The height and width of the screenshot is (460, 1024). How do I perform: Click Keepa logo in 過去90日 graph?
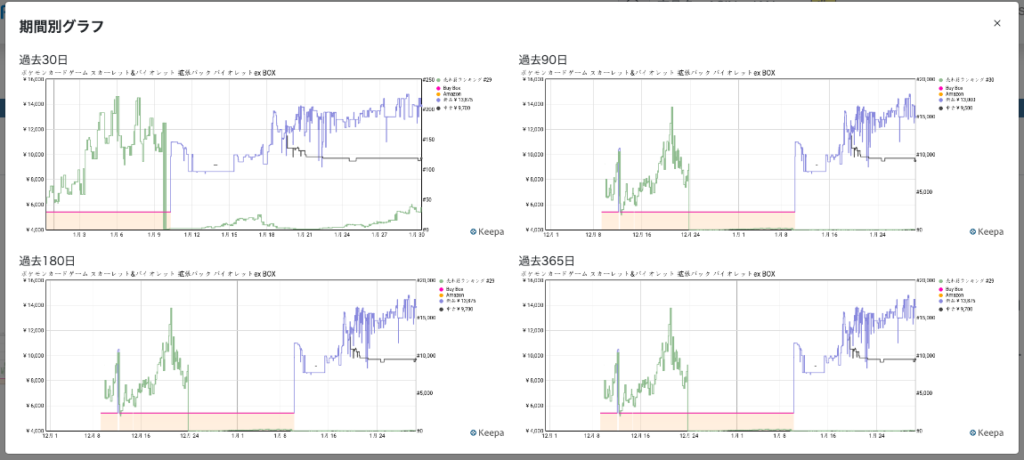[986, 230]
